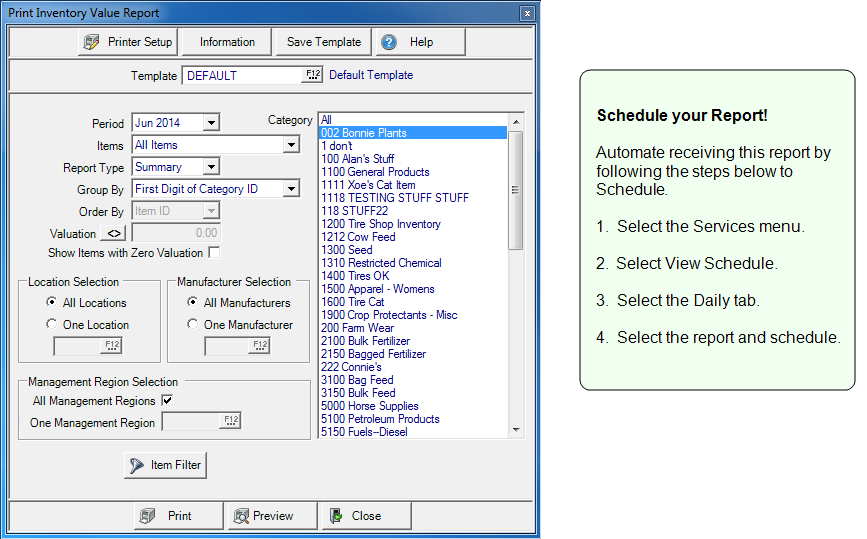Choose the One Manufacturer radio option
Screen dimensions: 867x539
[x=193, y=324]
